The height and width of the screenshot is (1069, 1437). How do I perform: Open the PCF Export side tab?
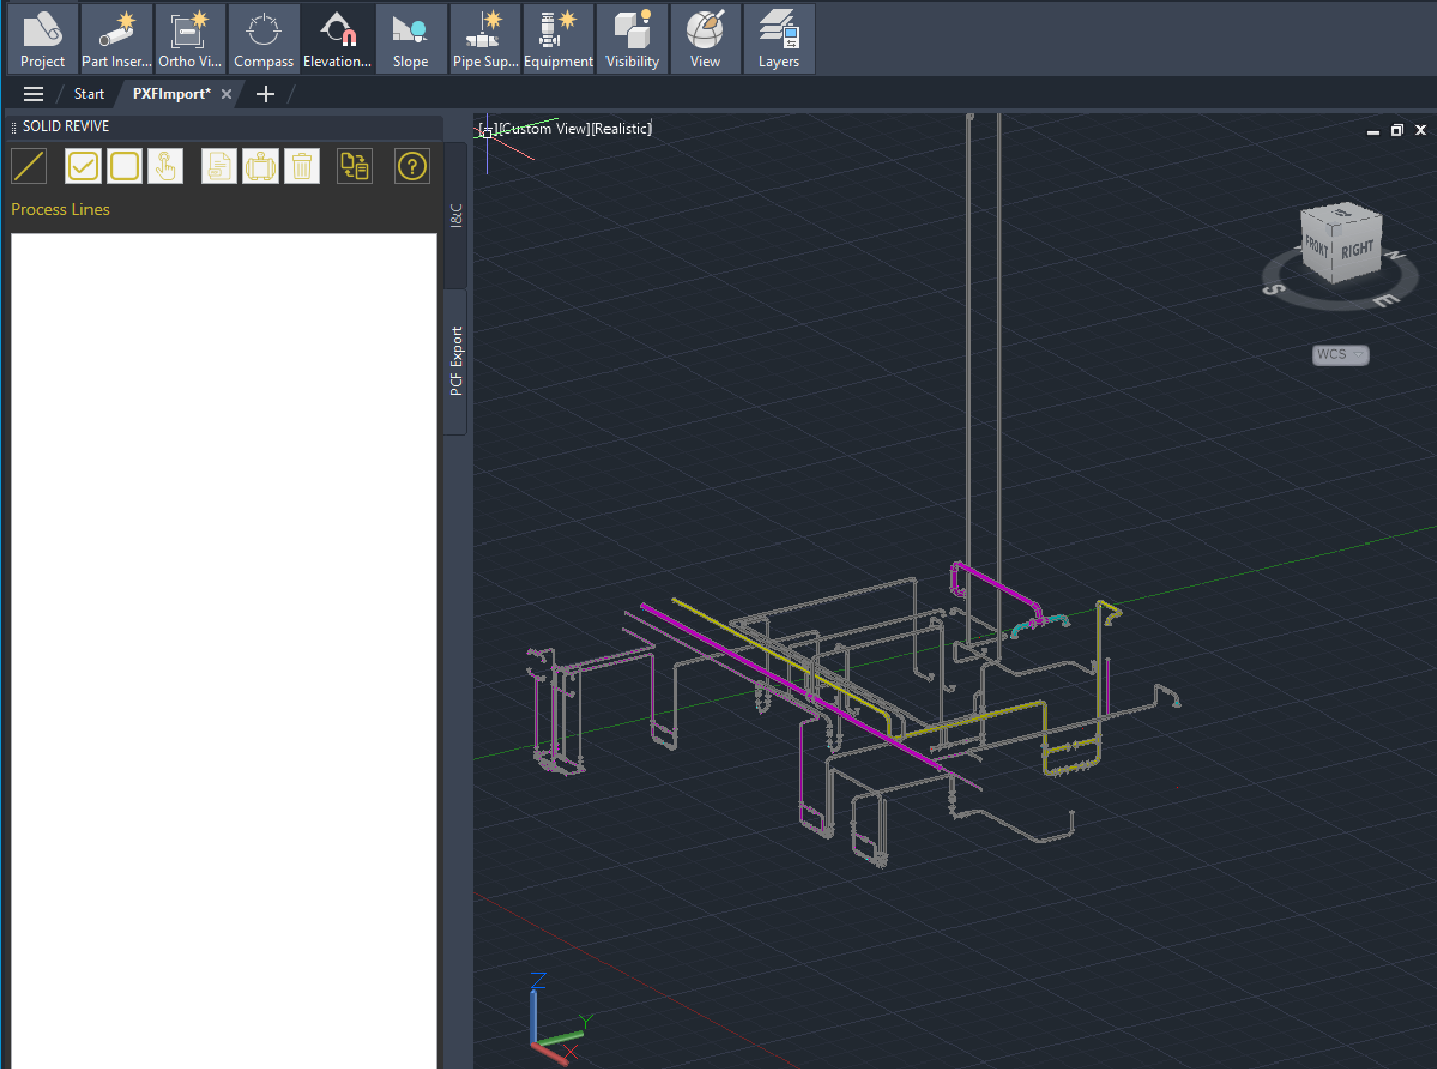pos(455,361)
